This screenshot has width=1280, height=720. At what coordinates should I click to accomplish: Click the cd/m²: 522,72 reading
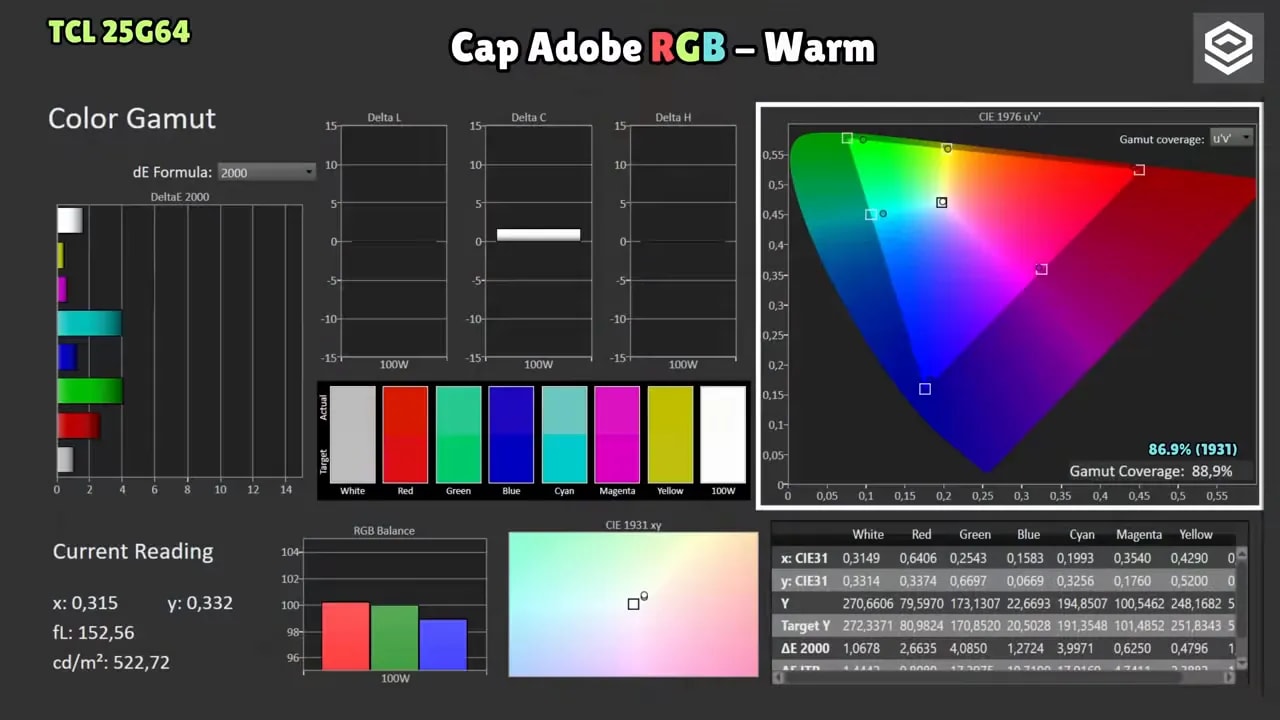tap(111, 662)
